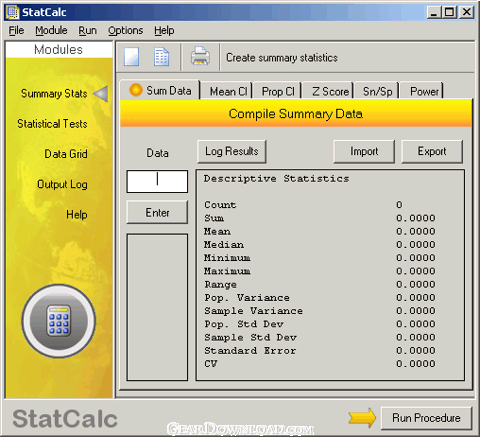Click the Run Procedure button
Screen dimensions: 480x437
tap(426, 418)
